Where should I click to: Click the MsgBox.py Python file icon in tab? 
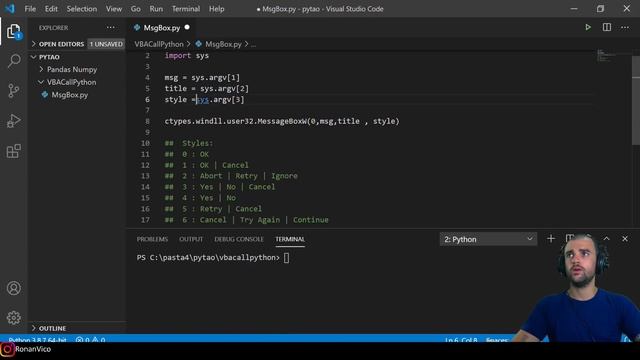point(137,28)
